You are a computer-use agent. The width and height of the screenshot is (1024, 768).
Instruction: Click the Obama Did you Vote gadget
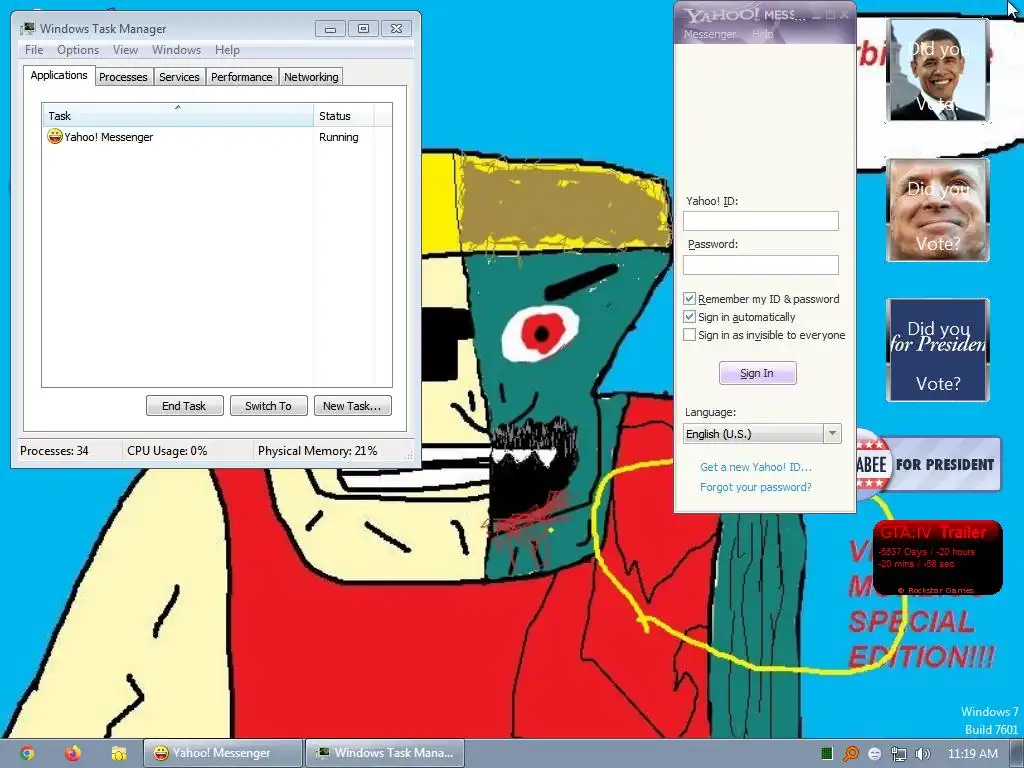coord(938,70)
